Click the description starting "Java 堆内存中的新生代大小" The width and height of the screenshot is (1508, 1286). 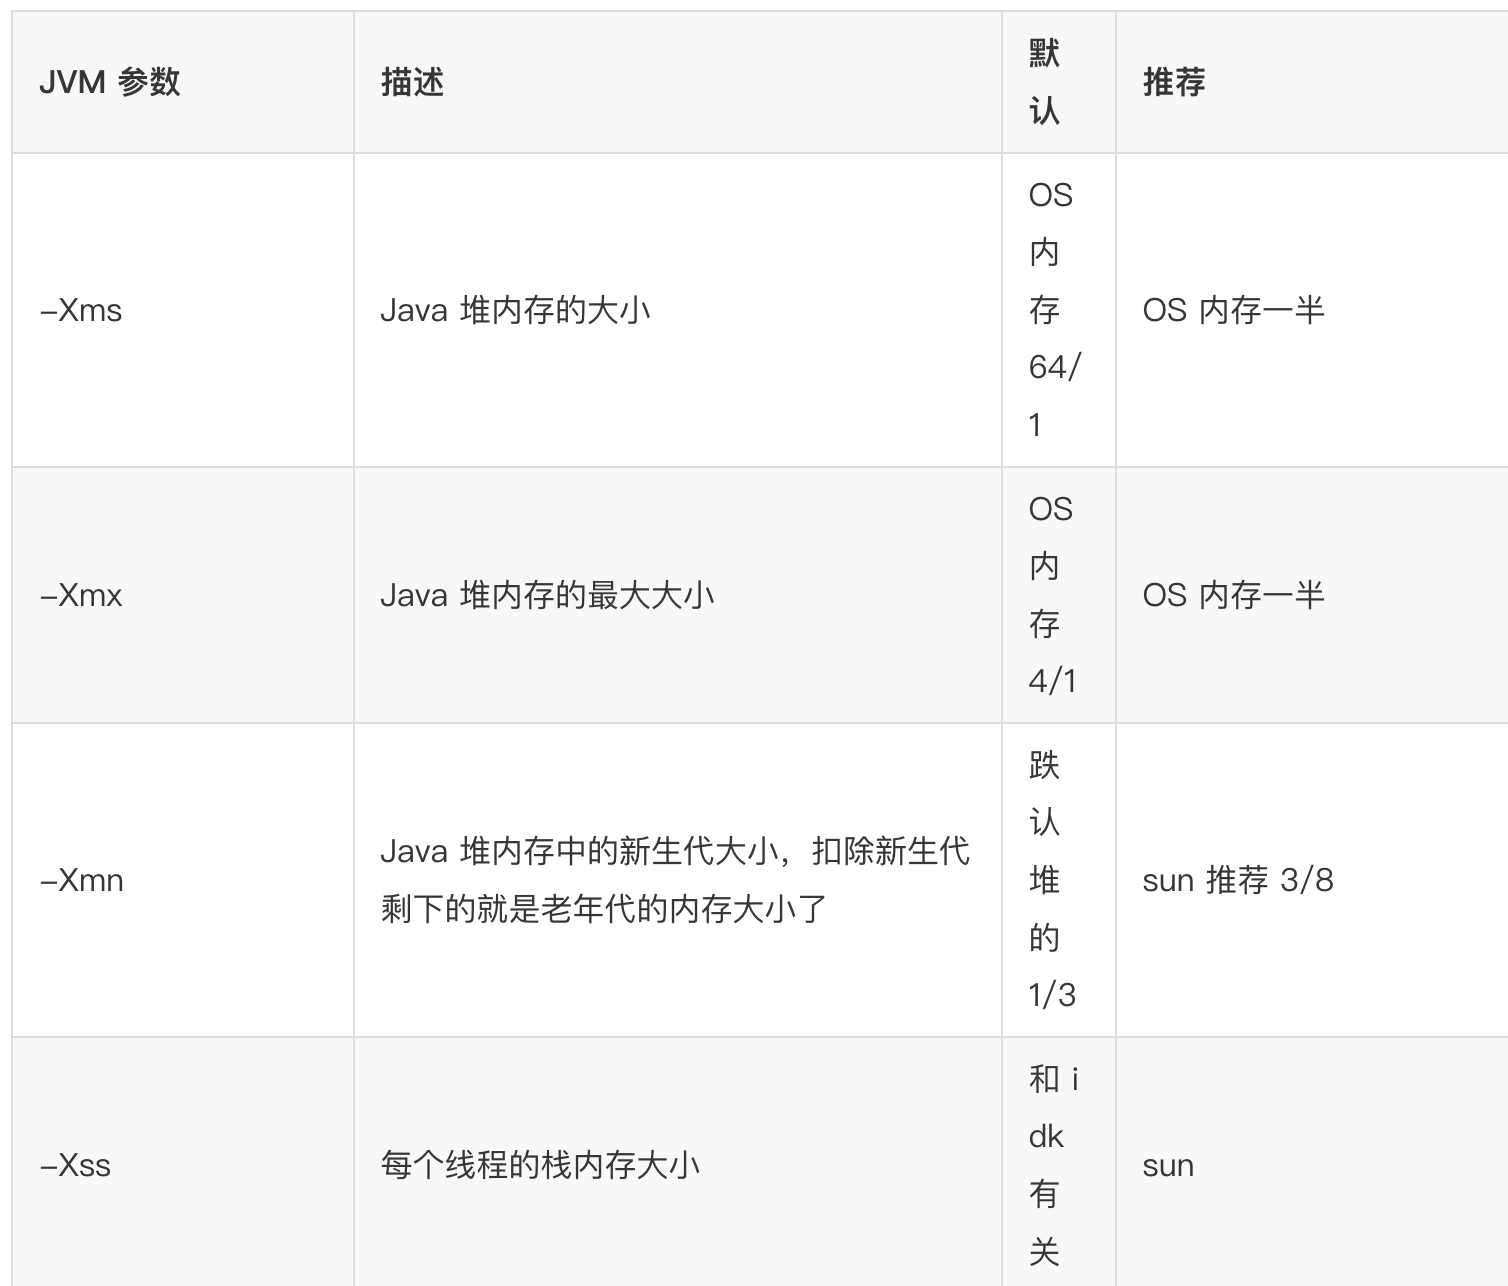(674, 880)
